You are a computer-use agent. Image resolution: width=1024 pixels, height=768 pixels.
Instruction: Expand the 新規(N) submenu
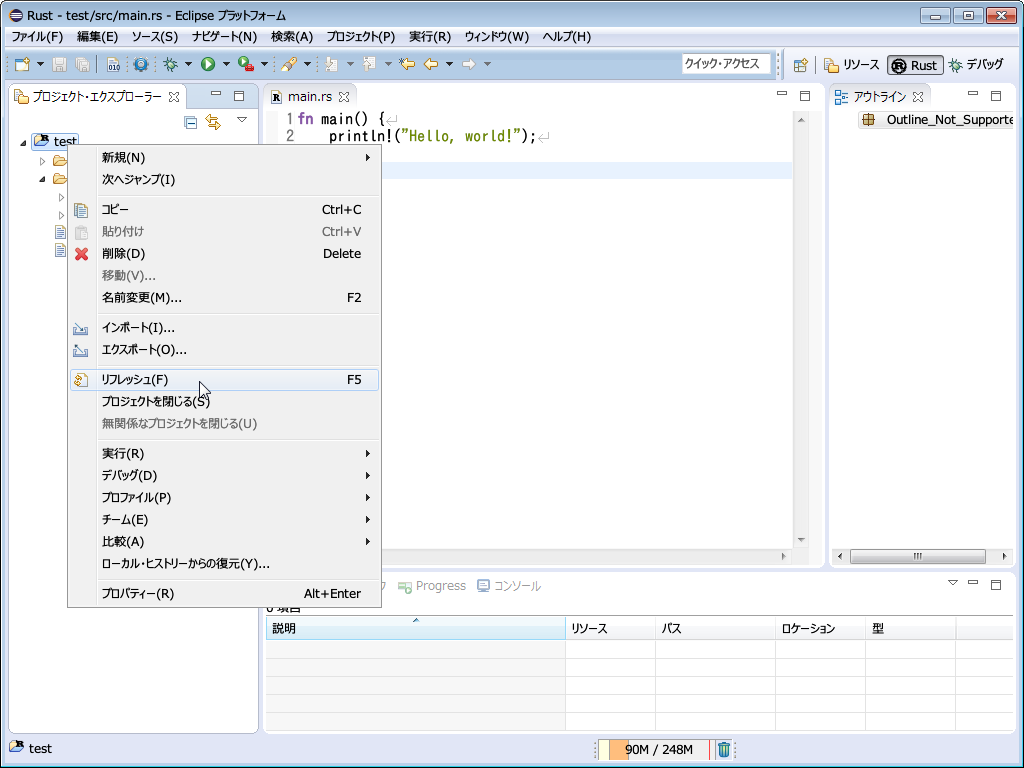click(224, 157)
